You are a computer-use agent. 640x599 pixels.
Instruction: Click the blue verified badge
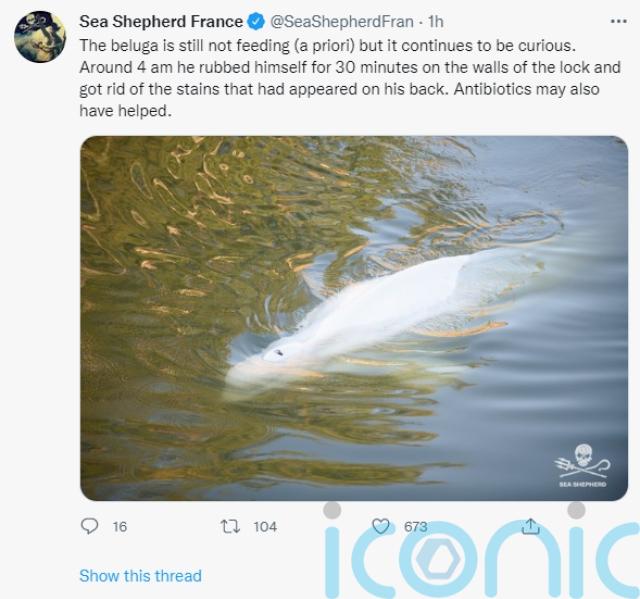[256, 22]
